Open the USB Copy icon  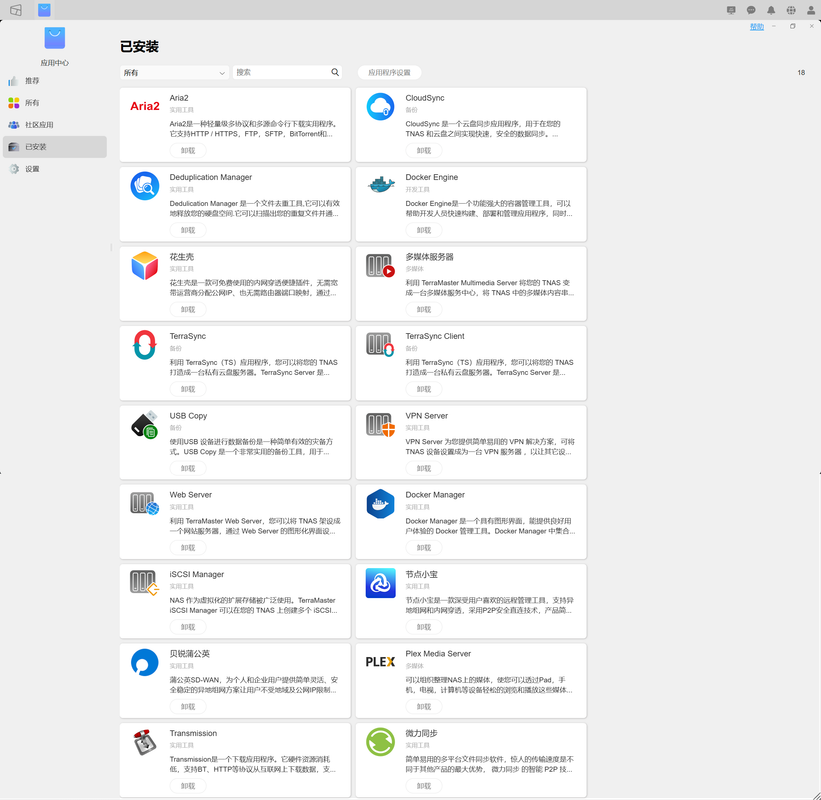(145, 425)
